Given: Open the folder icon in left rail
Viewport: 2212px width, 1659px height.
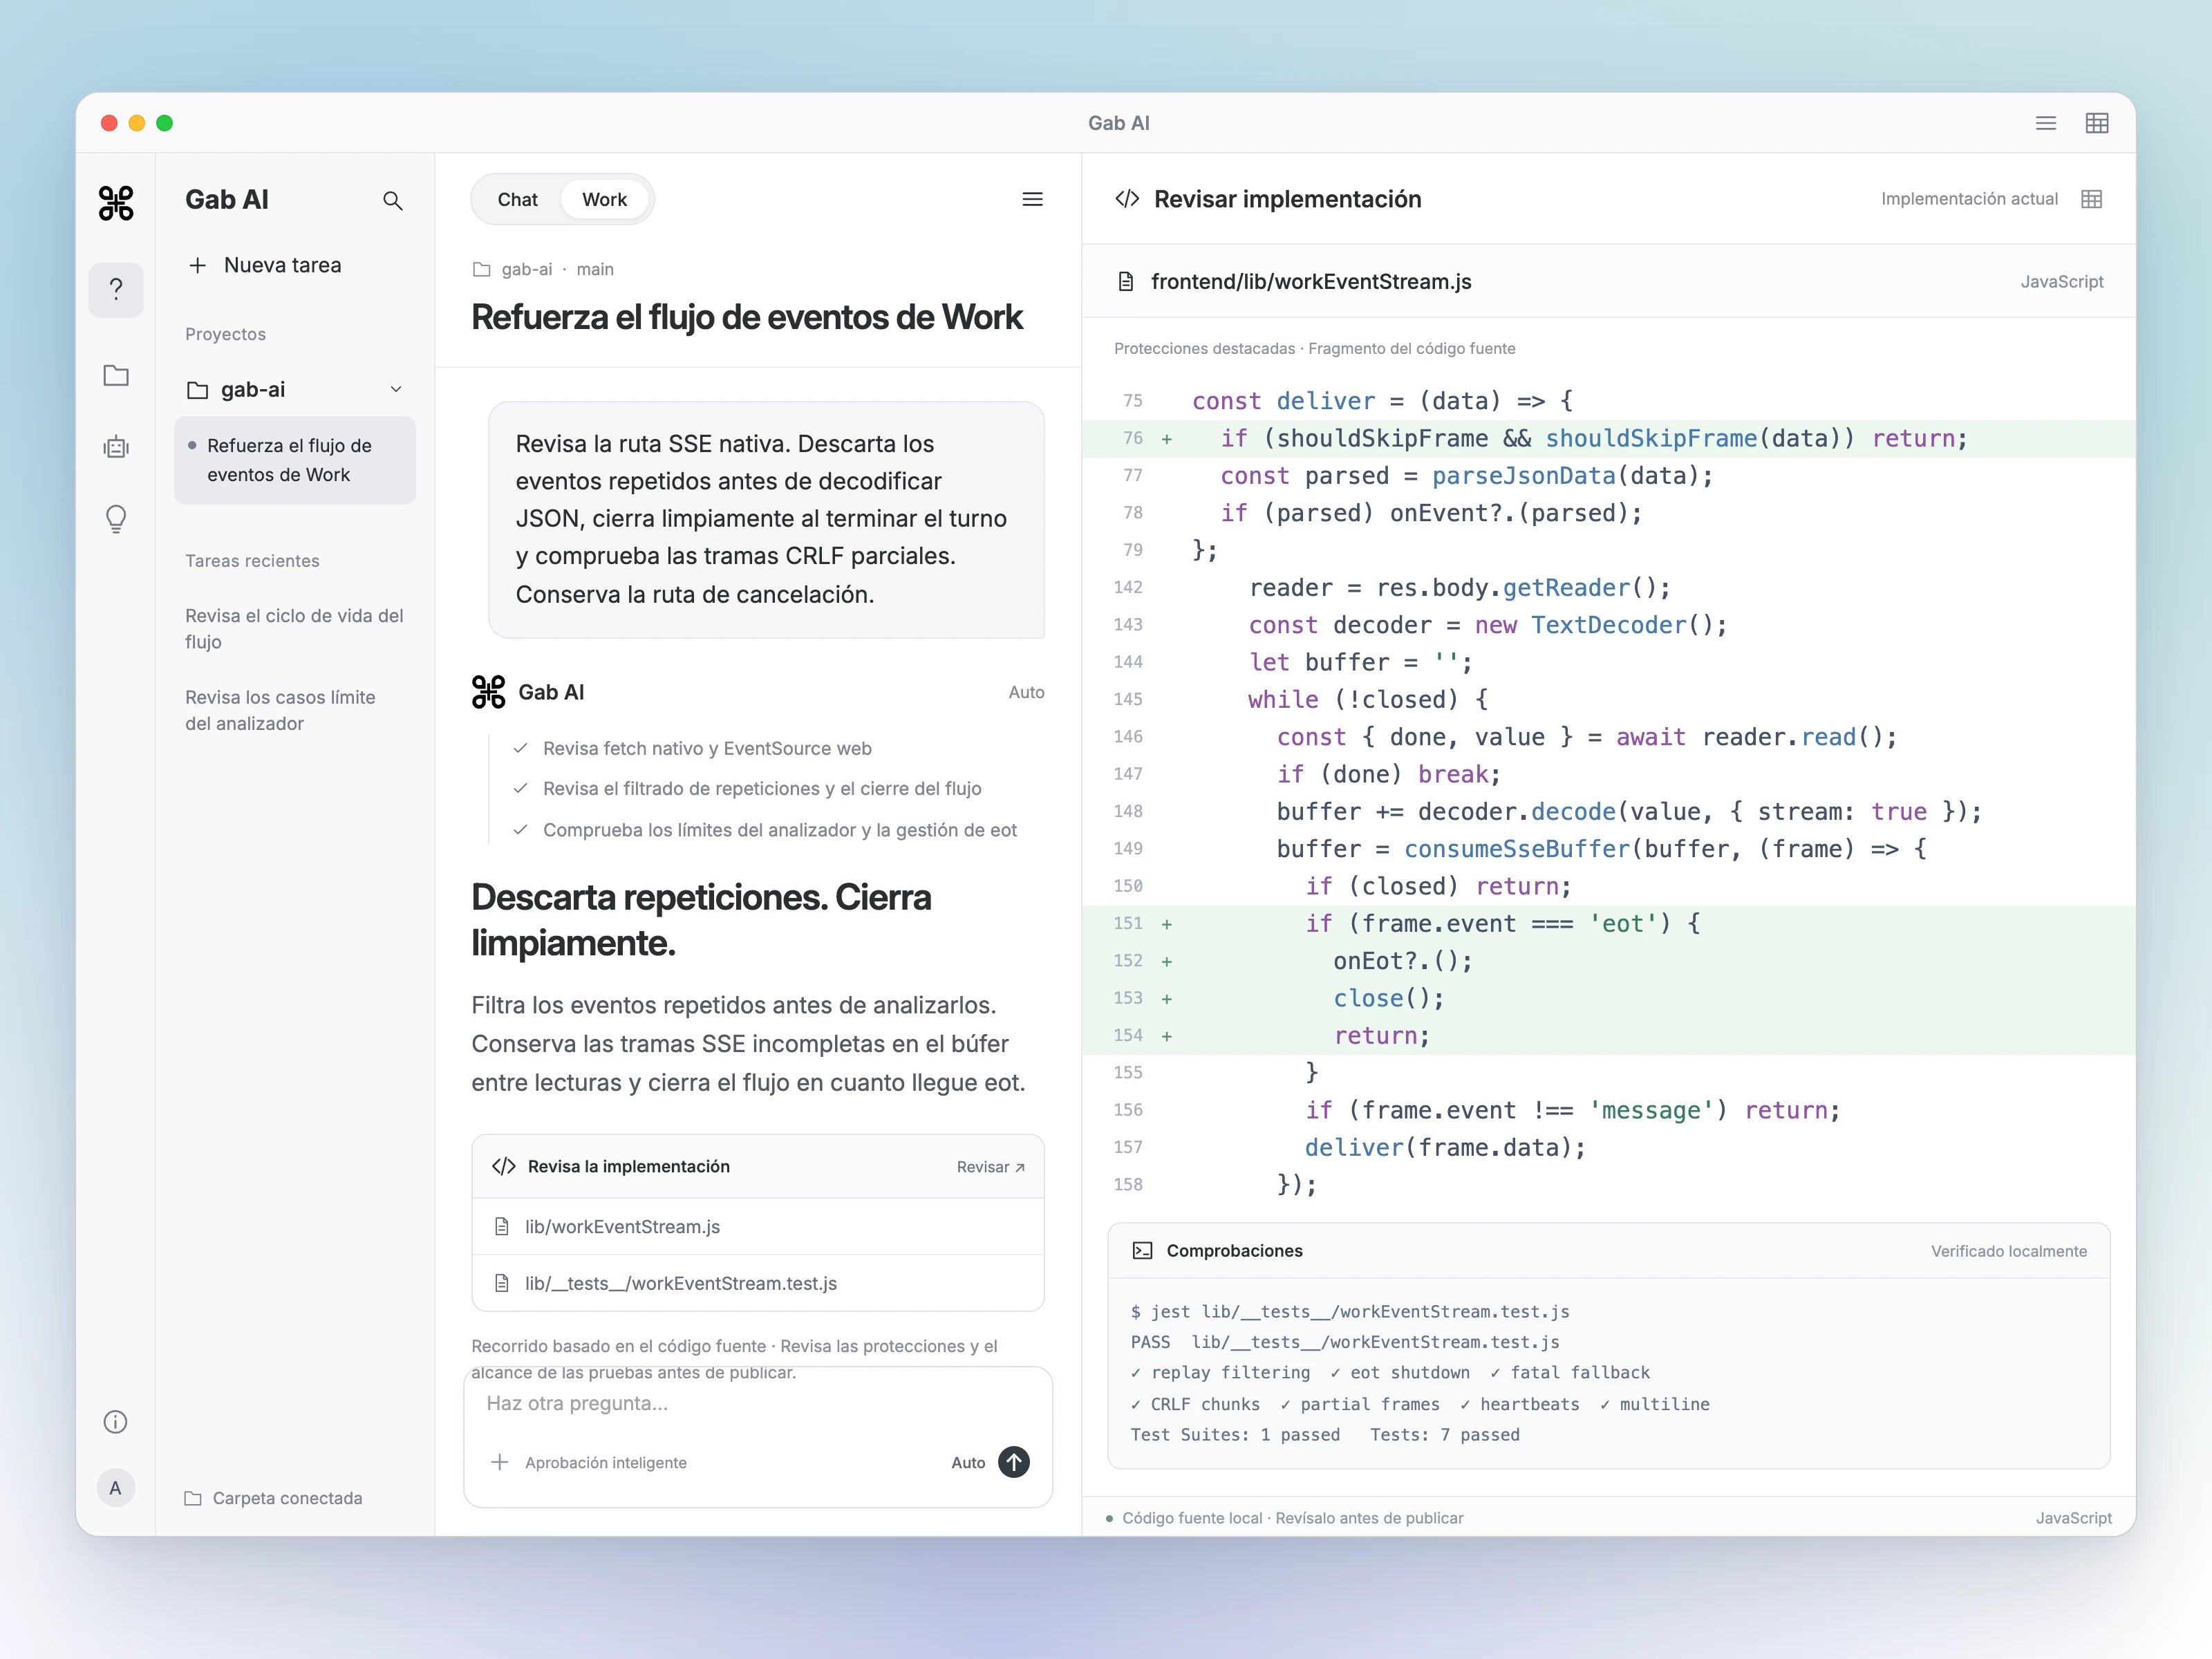Looking at the screenshot, I should click(116, 375).
